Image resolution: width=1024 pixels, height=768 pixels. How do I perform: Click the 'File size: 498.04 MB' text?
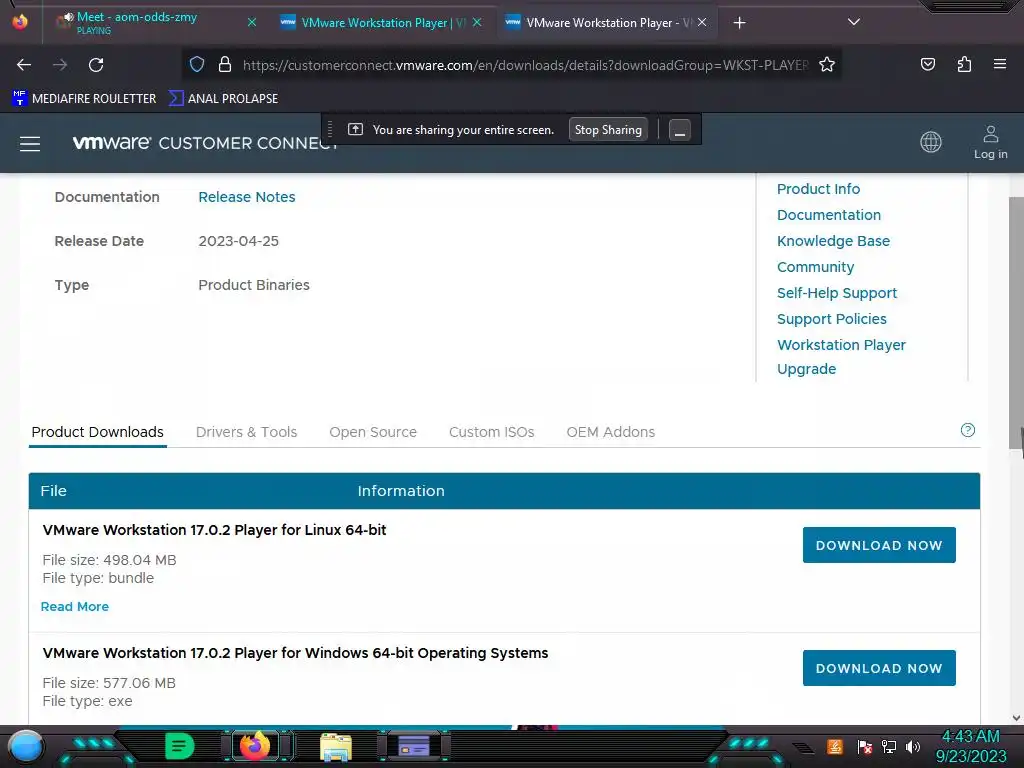tap(109, 560)
